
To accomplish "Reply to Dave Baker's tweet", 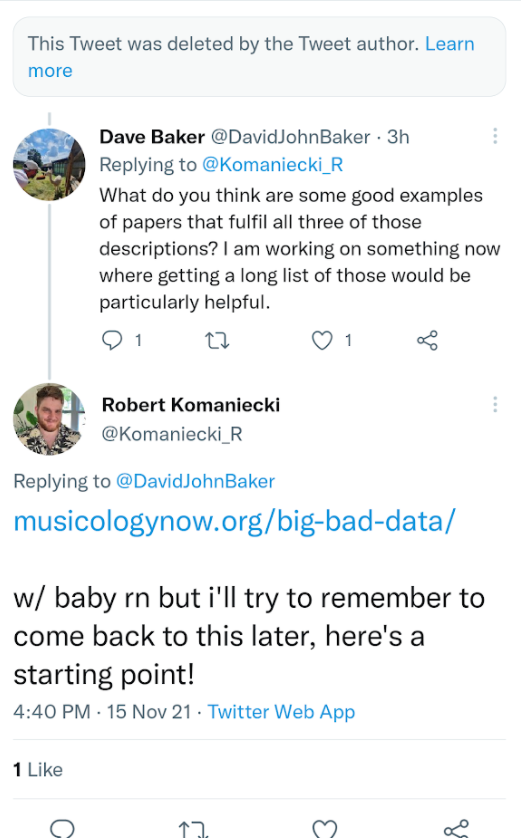I will point(112,340).
